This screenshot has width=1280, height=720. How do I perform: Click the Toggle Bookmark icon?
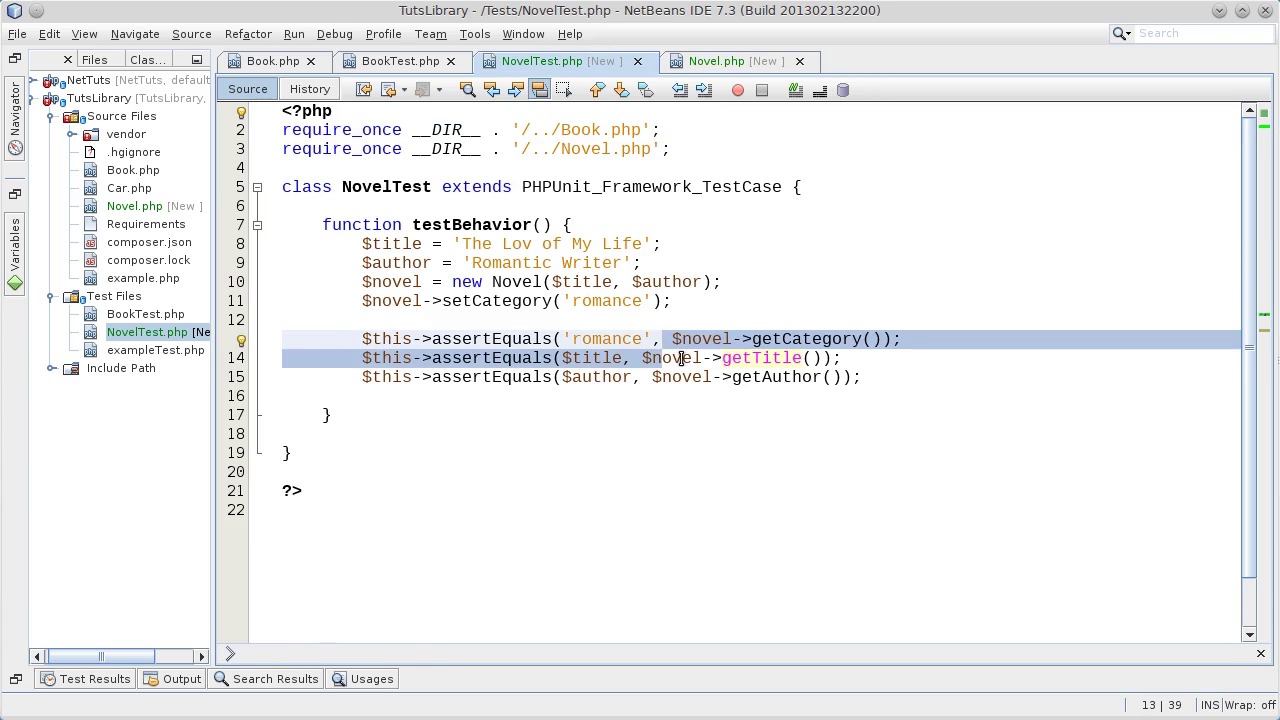pyautogui.click(x=645, y=90)
